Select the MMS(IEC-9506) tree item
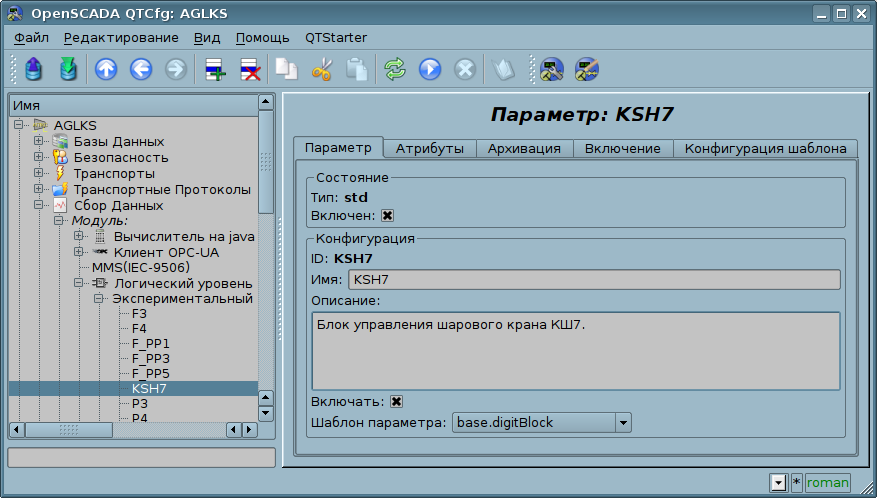The width and height of the screenshot is (877, 498). pos(141,267)
